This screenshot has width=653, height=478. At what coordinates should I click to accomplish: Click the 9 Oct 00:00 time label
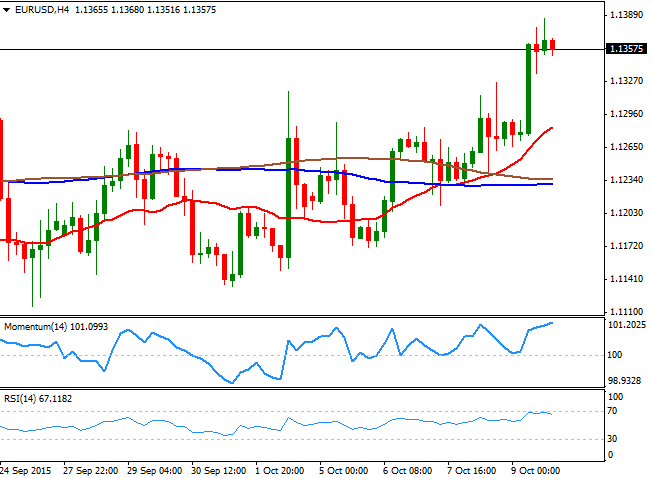point(538,470)
